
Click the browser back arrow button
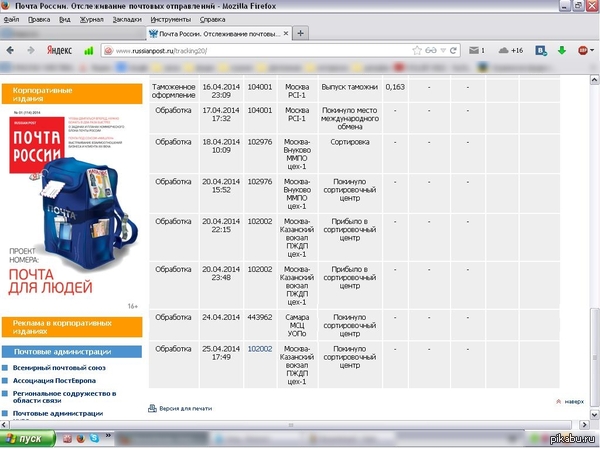pos(10,50)
